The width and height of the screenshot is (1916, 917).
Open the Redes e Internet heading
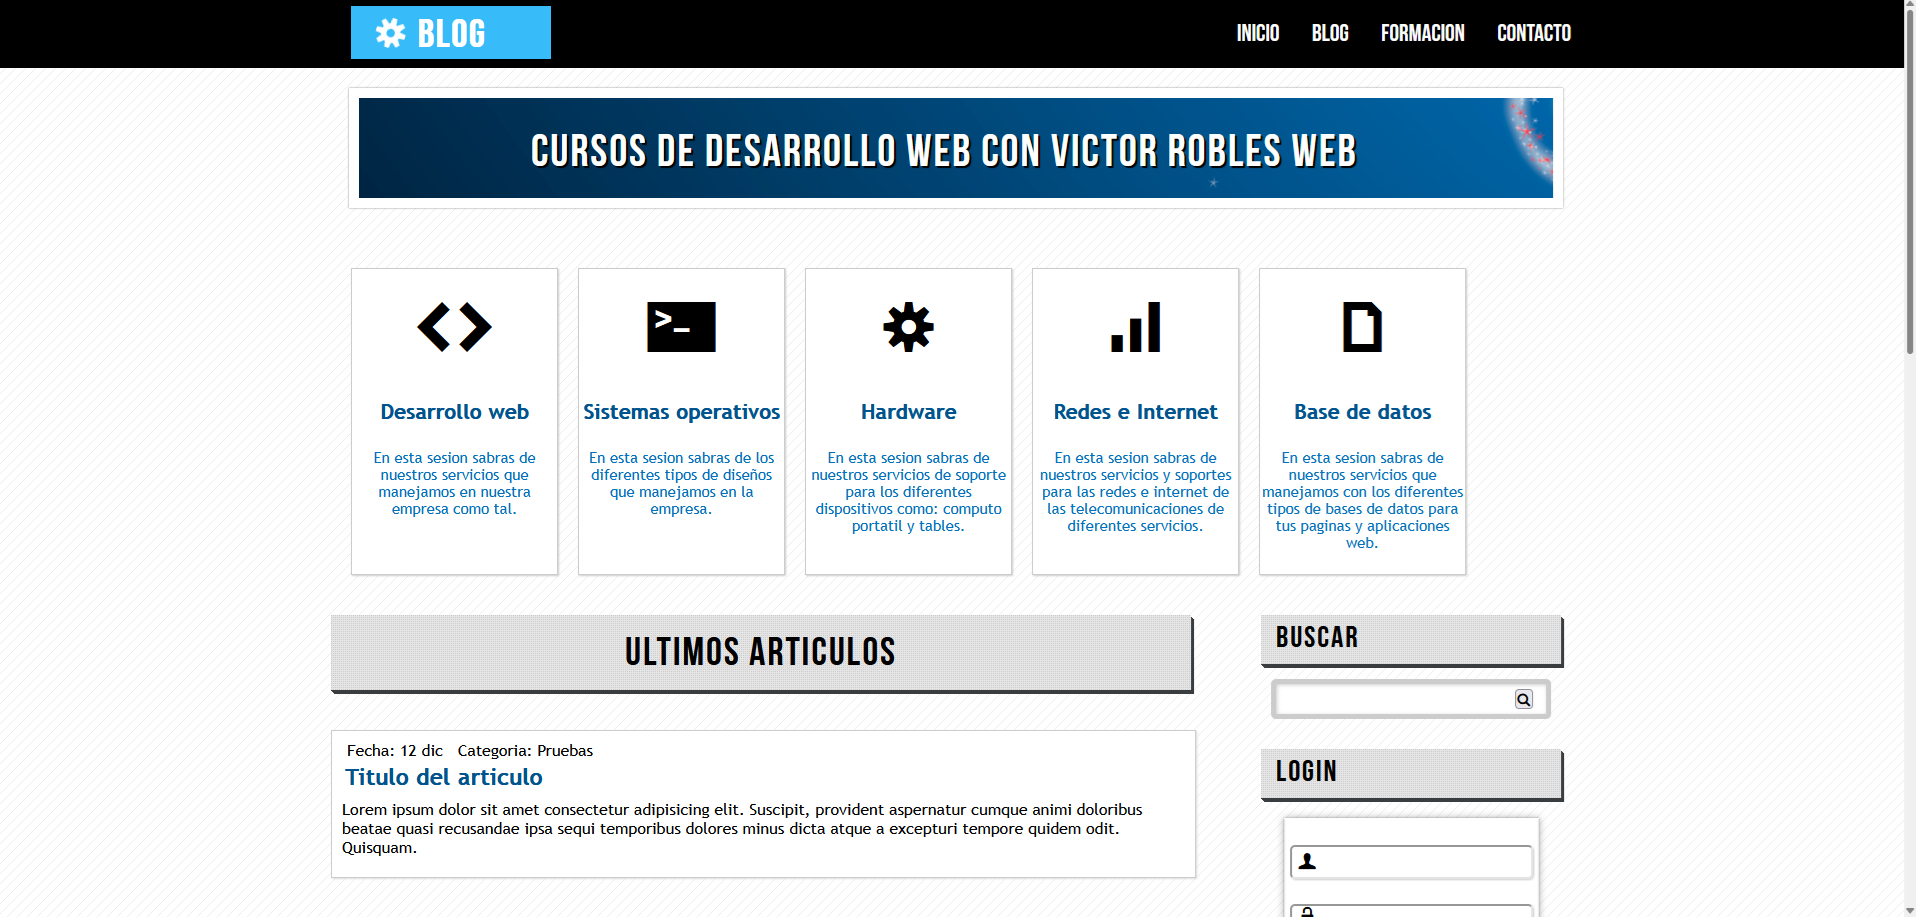pyautogui.click(x=1135, y=412)
